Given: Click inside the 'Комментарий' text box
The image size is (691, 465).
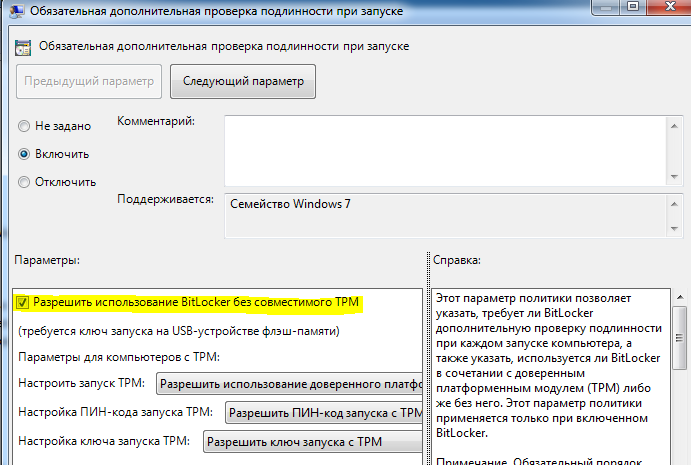Looking at the screenshot, I should coord(446,151).
